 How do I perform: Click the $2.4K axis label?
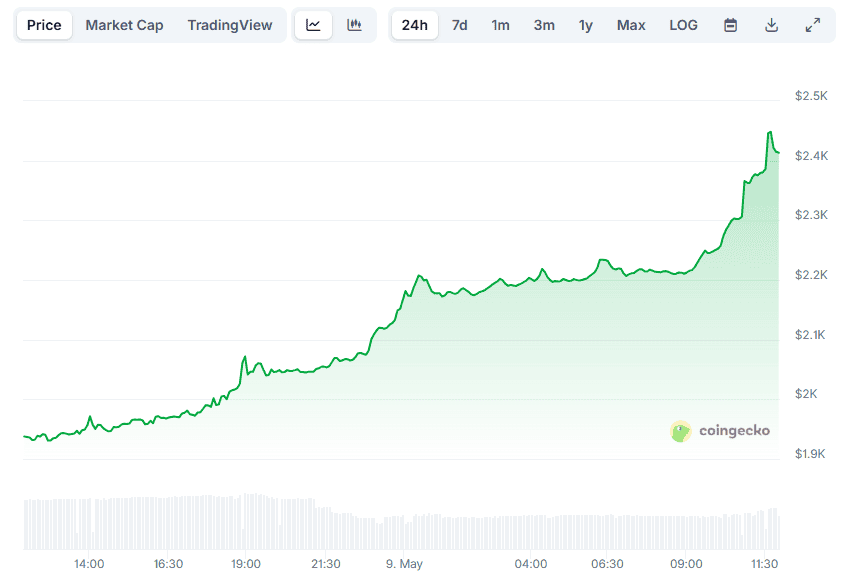point(811,156)
